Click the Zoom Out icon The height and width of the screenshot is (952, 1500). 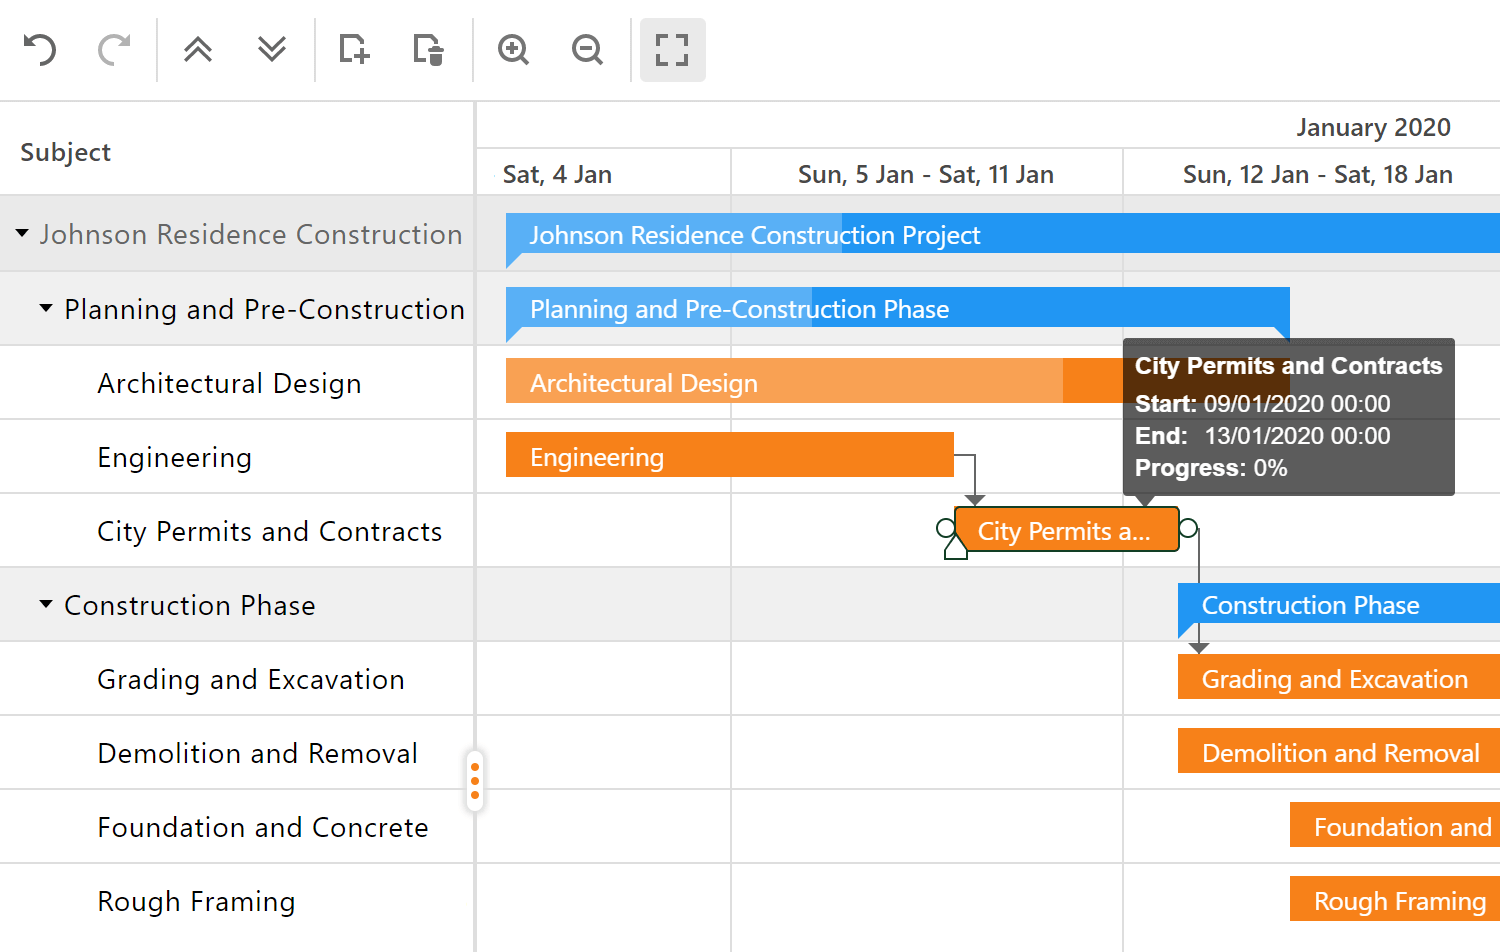pyautogui.click(x=587, y=50)
